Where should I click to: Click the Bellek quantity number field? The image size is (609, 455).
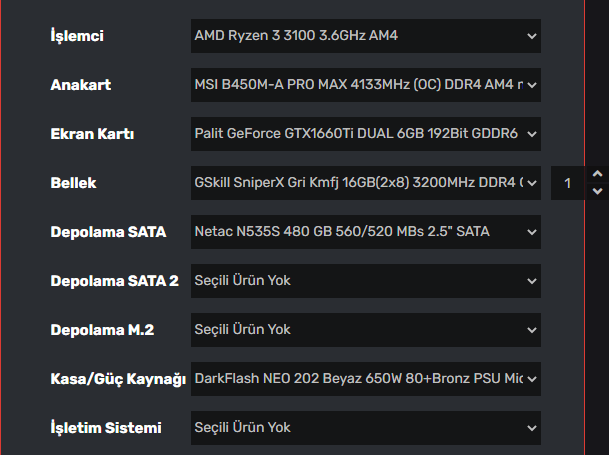568,183
